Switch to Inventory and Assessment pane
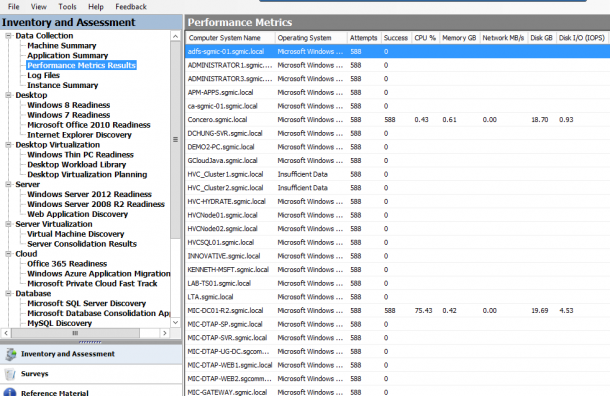 pos(91,354)
